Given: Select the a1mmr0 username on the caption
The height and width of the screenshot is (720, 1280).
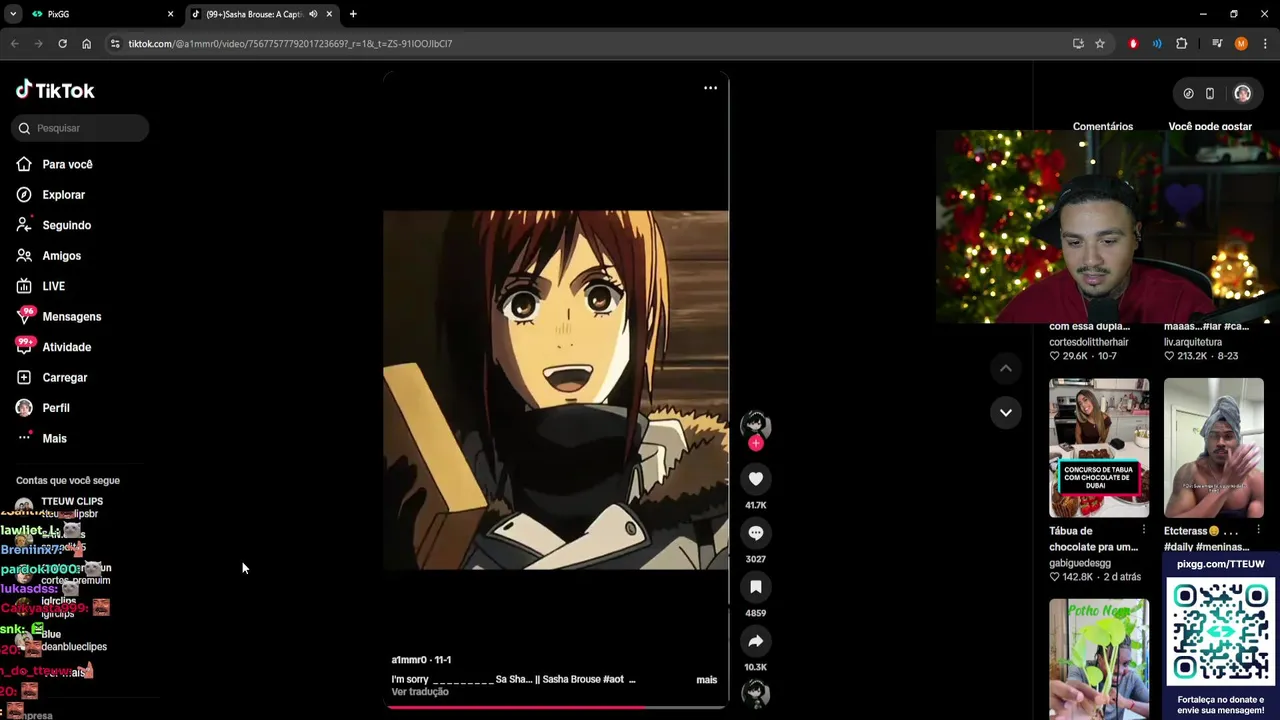Looking at the screenshot, I should pyautogui.click(x=409, y=660).
